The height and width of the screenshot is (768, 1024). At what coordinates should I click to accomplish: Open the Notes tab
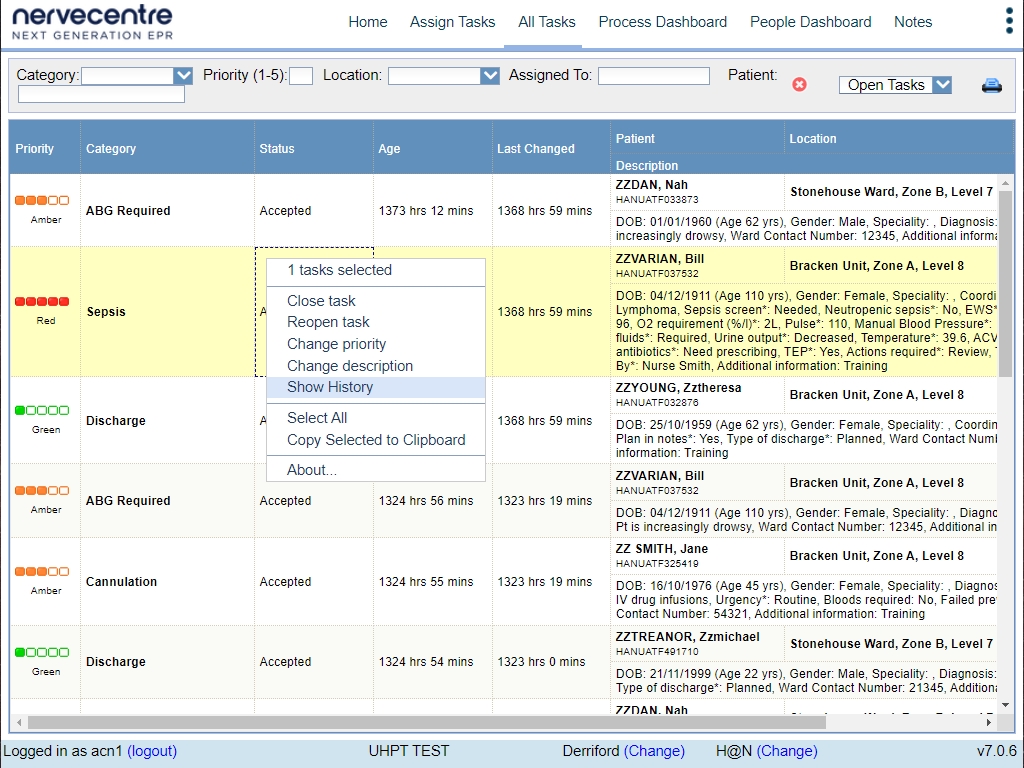coord(913,22)
